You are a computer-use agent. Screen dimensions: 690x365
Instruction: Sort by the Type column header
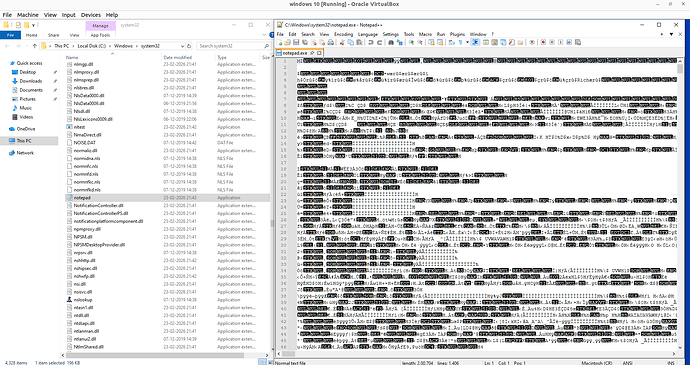click(222, 57)
